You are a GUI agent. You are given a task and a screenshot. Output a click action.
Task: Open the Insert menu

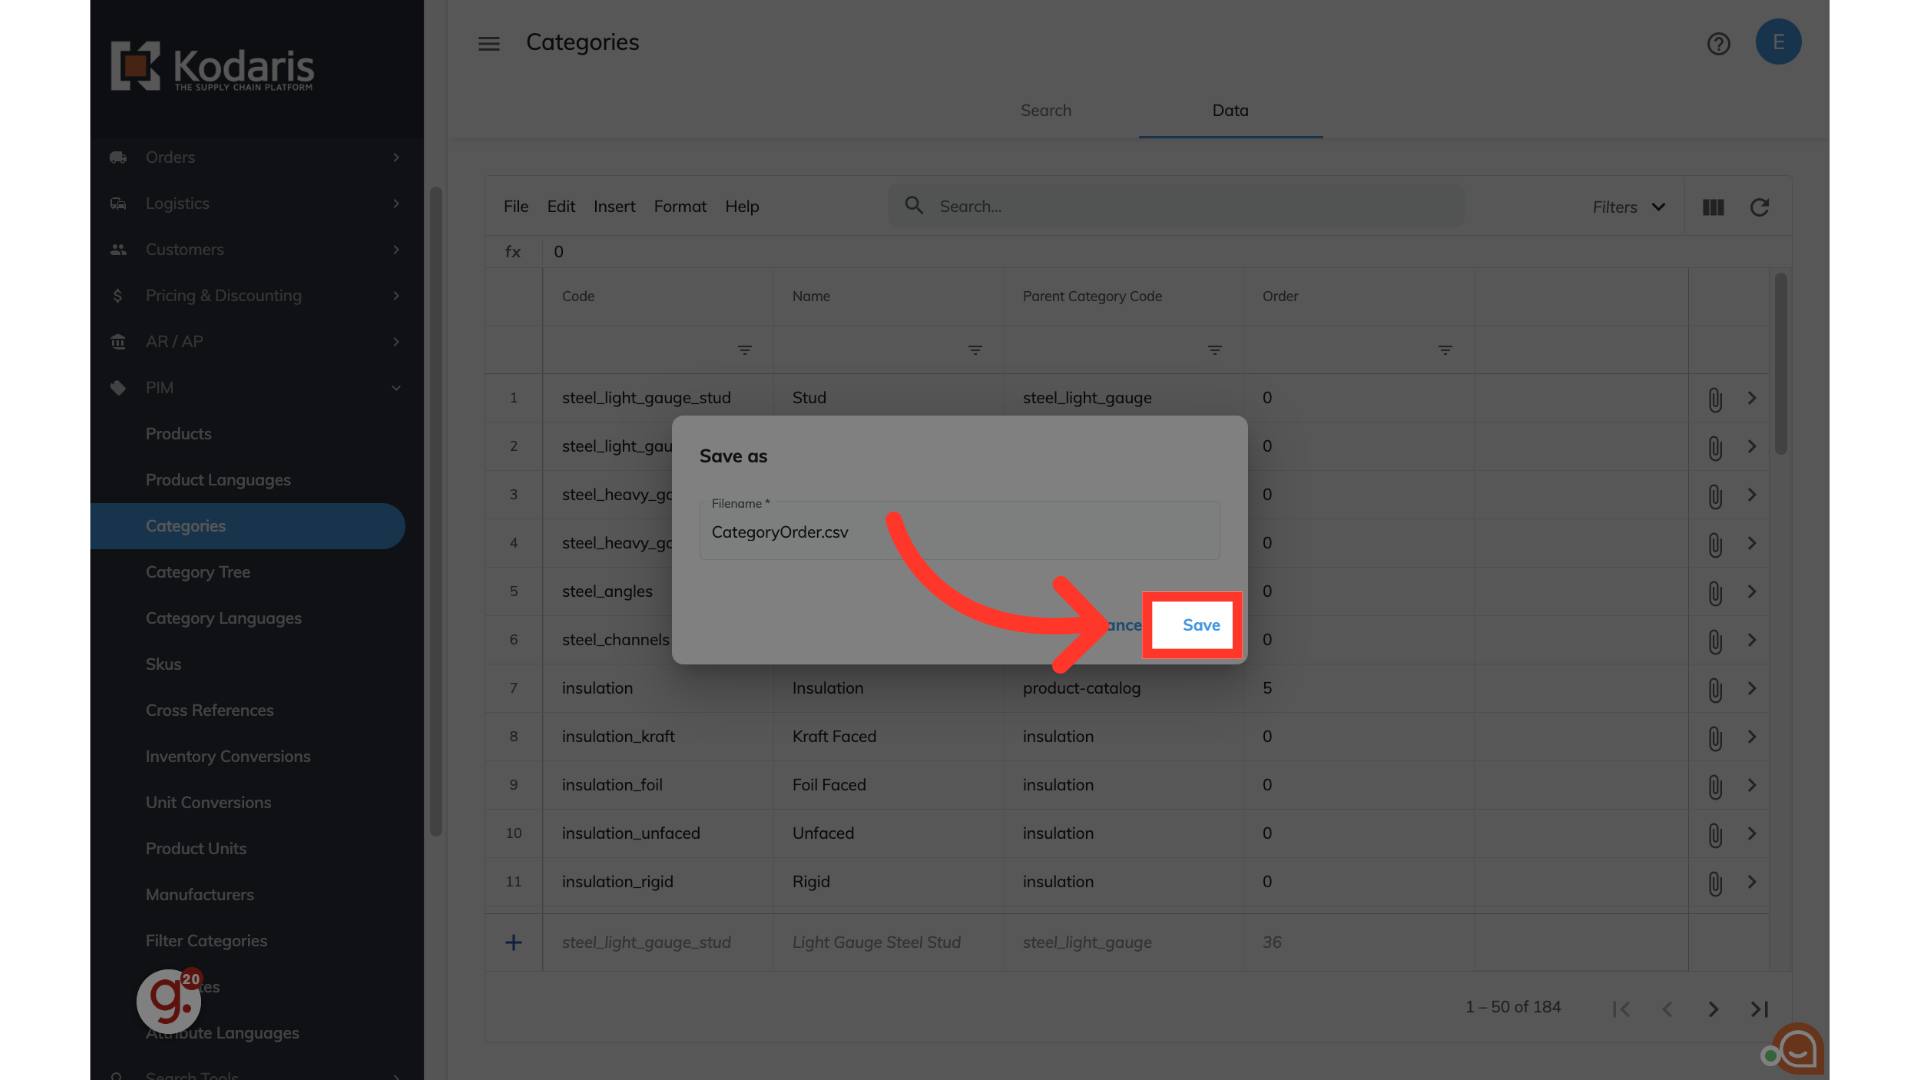click(x=613, y=206)
